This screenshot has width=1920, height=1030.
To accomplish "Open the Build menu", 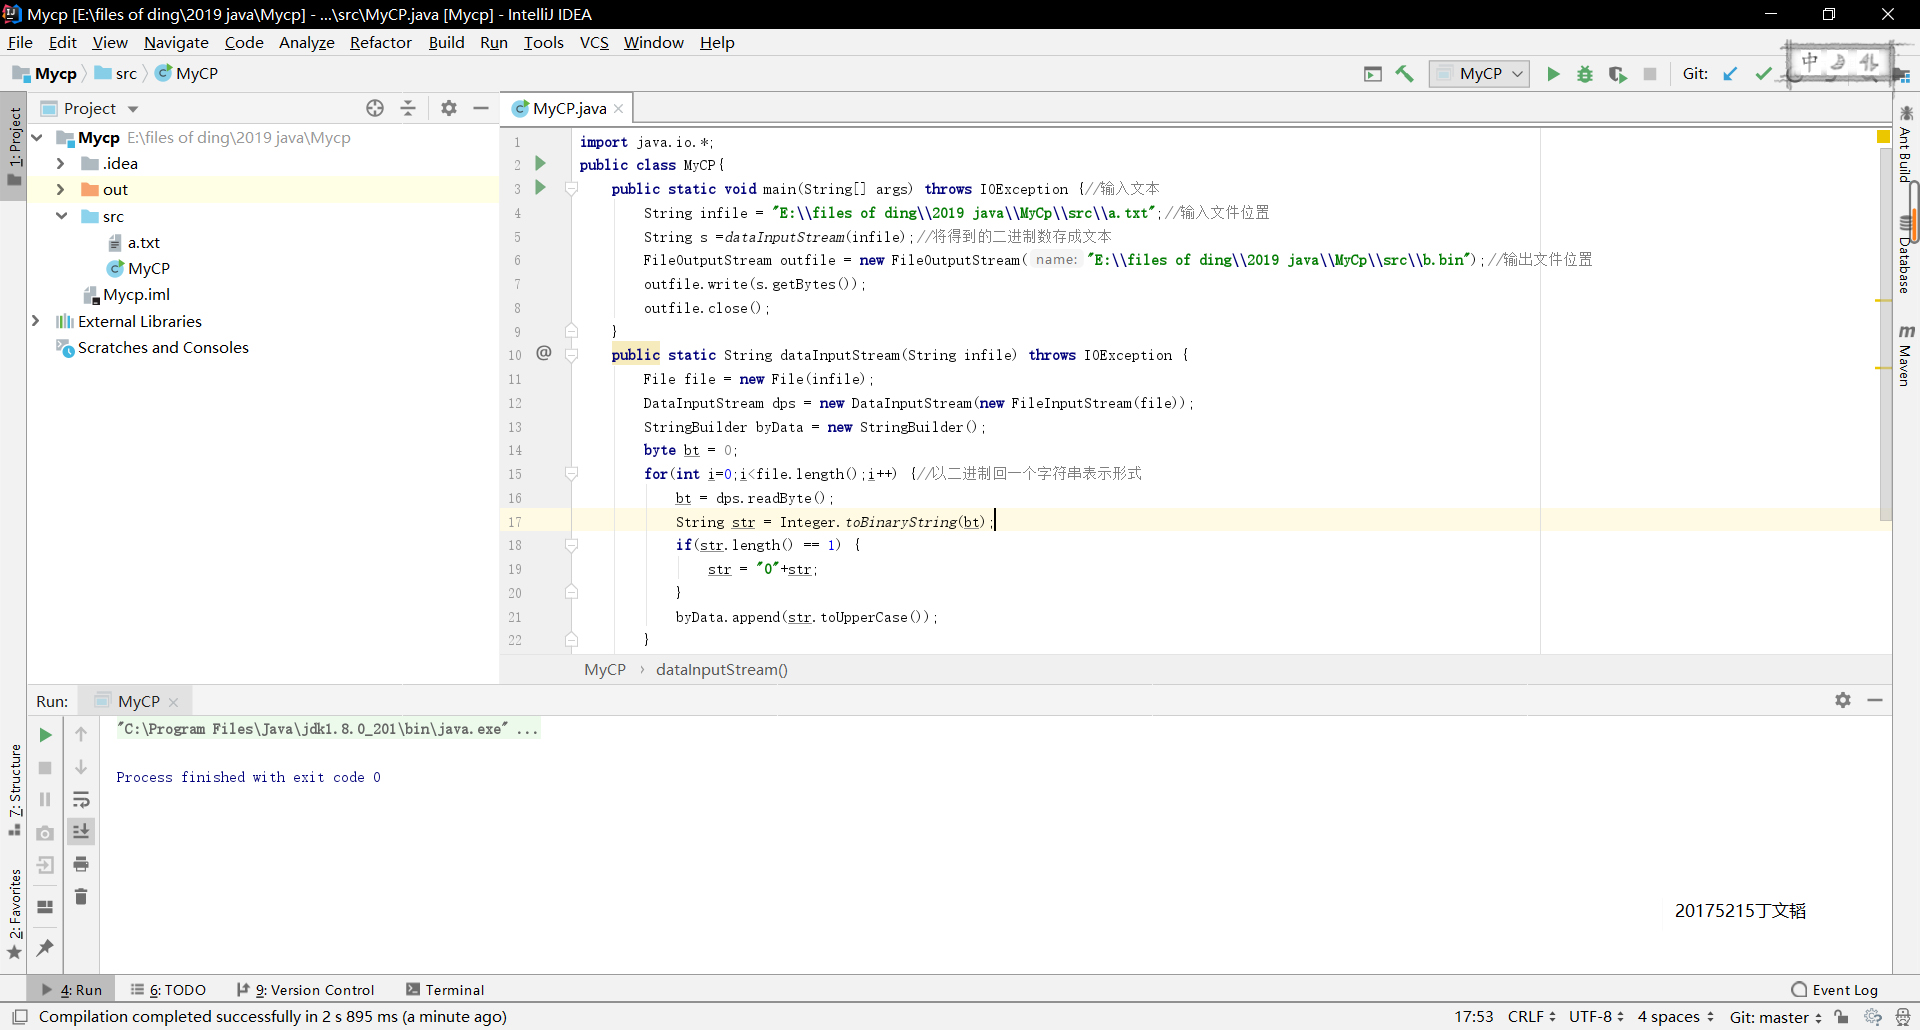I will (446, 42).
